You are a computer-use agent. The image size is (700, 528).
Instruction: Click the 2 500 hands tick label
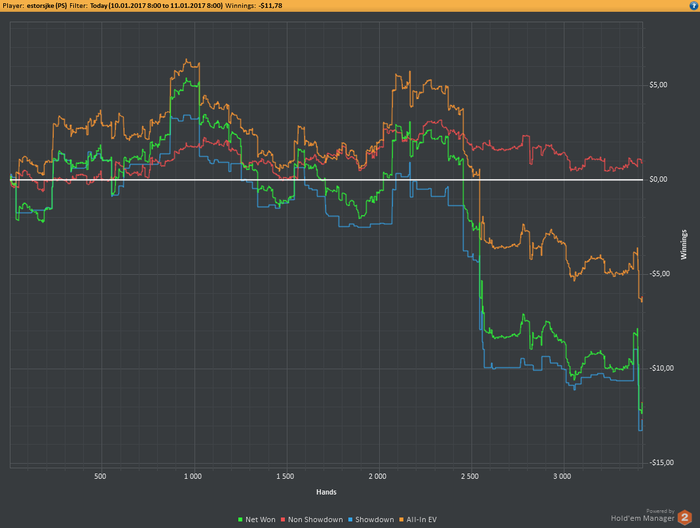(x=470, y=476)
